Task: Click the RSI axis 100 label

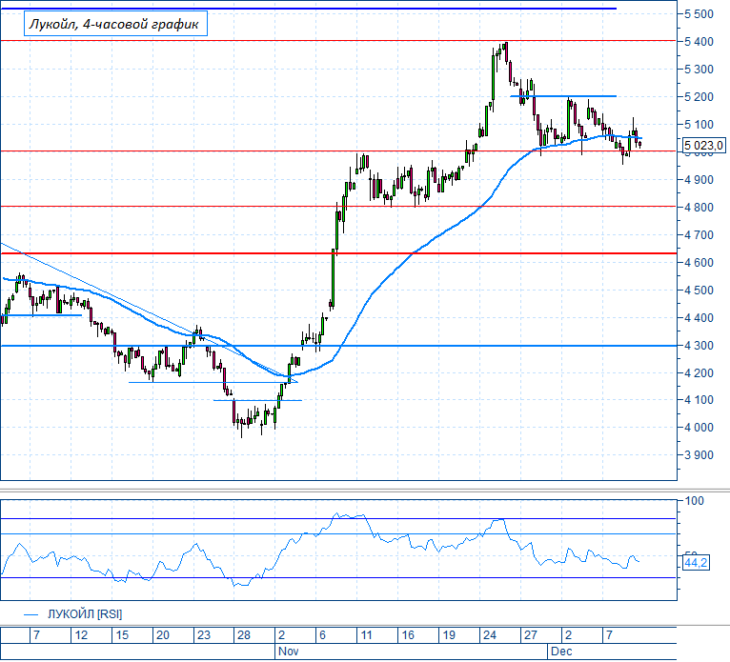Action: [695, 501]
